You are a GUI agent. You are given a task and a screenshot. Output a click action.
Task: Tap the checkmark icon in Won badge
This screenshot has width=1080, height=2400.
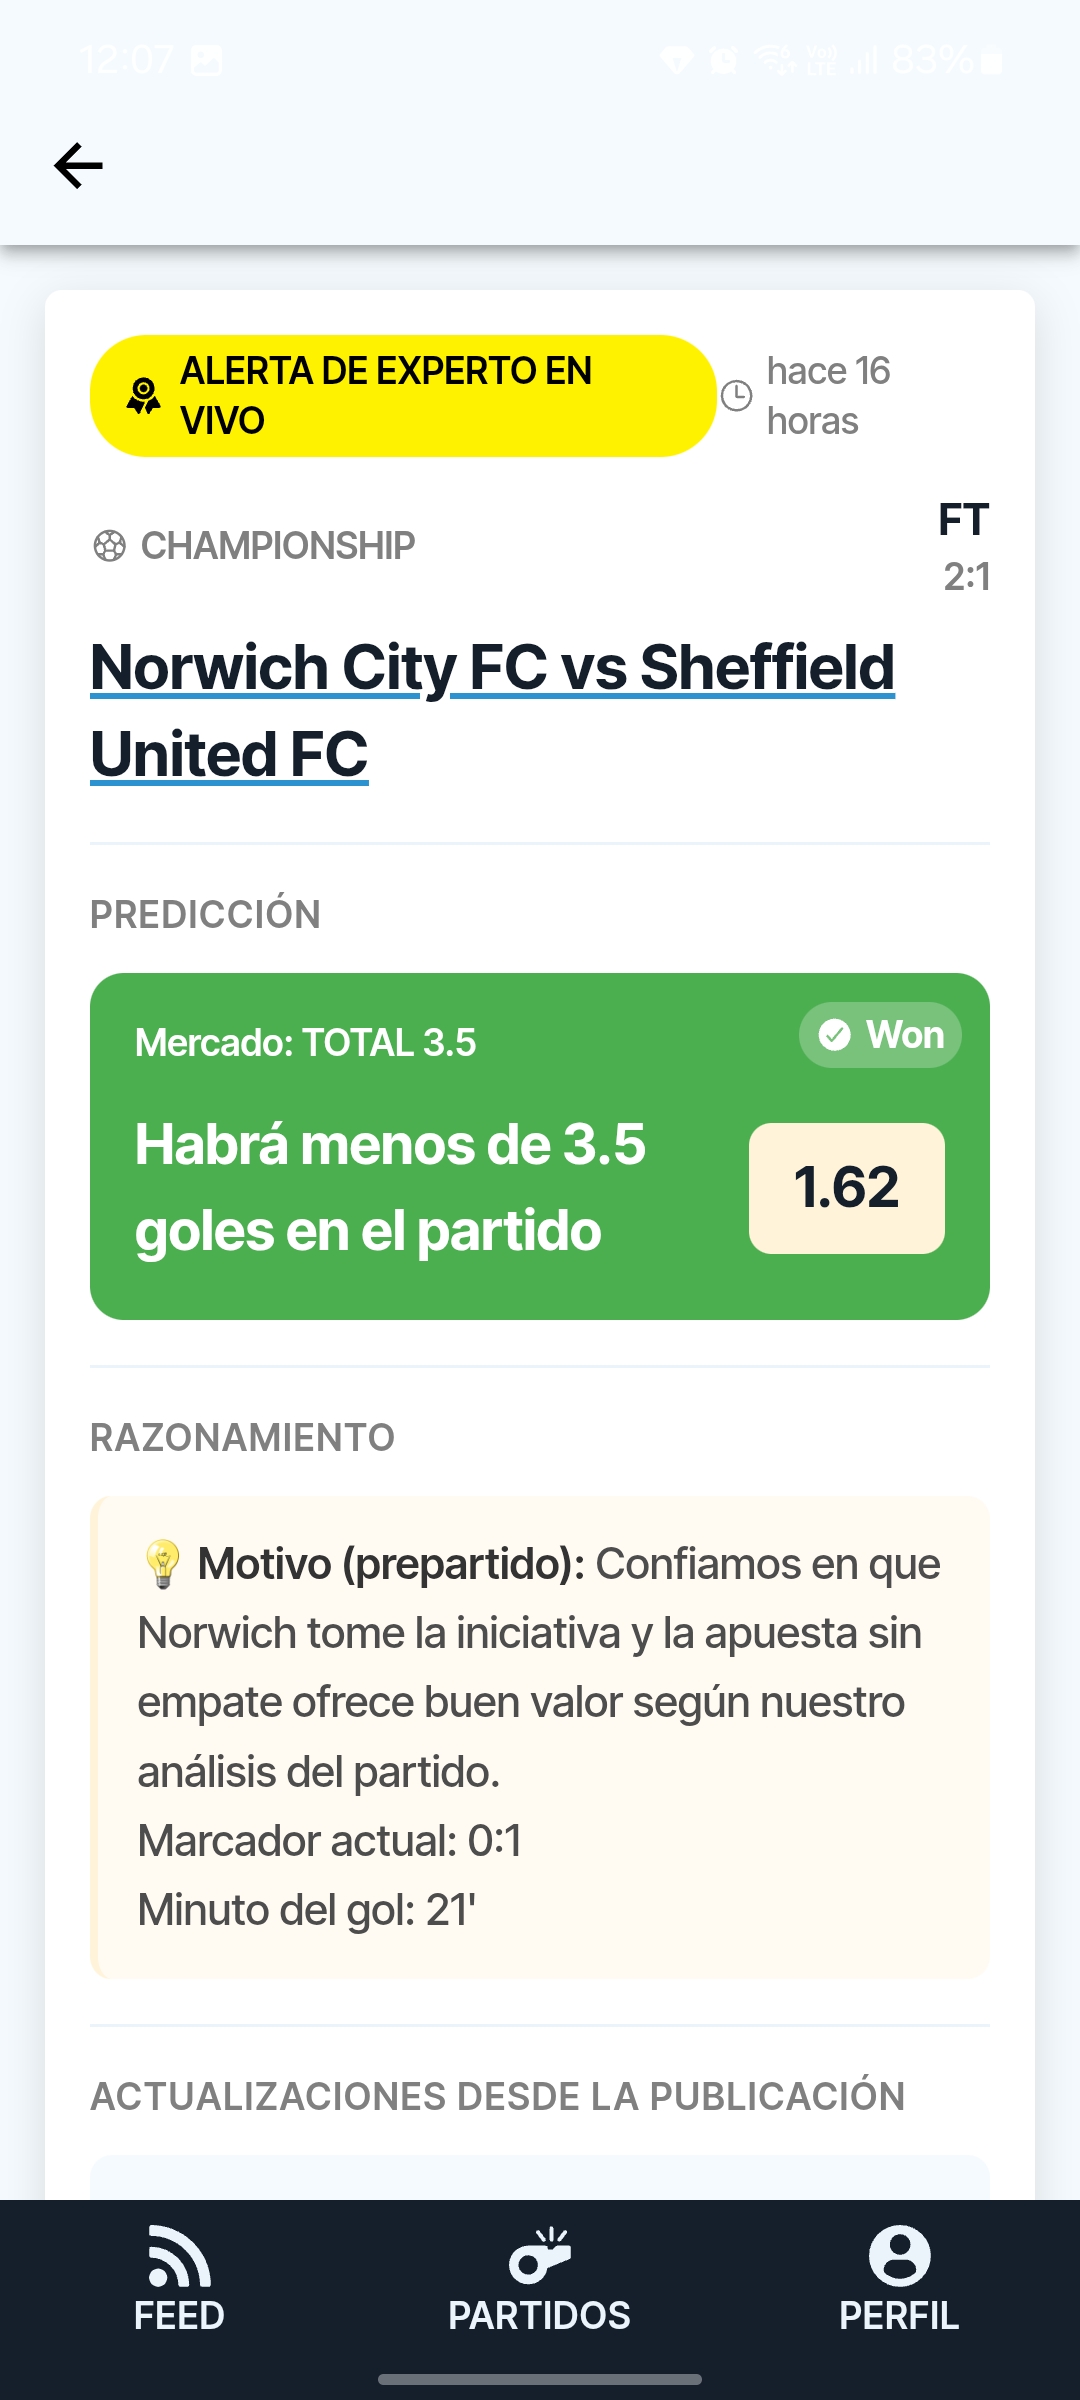point(835,1035)
